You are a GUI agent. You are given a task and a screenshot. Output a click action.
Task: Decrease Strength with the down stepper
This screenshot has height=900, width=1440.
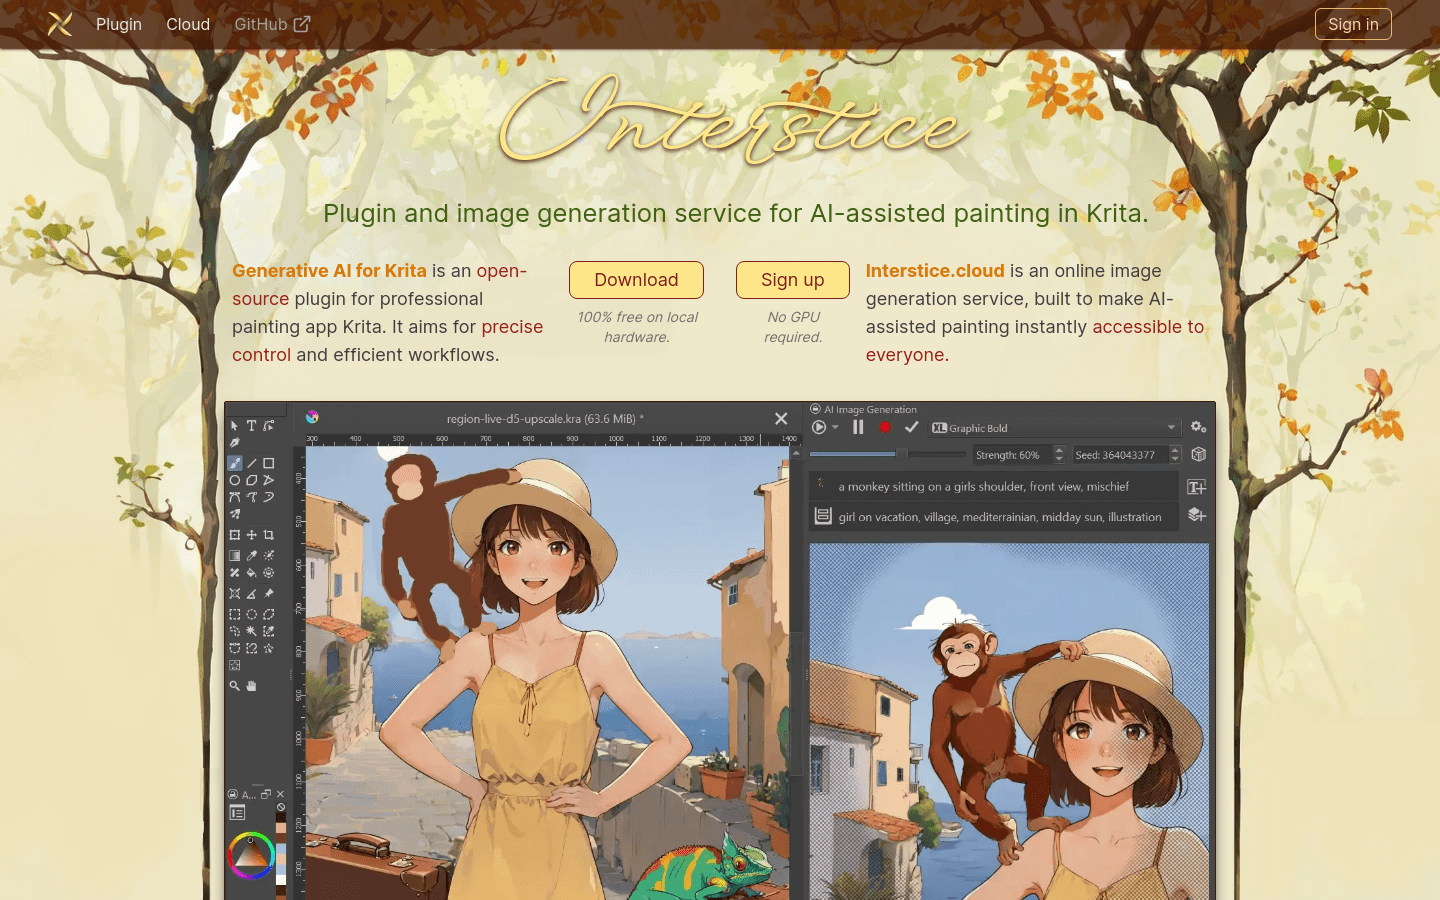[1059, 459]
